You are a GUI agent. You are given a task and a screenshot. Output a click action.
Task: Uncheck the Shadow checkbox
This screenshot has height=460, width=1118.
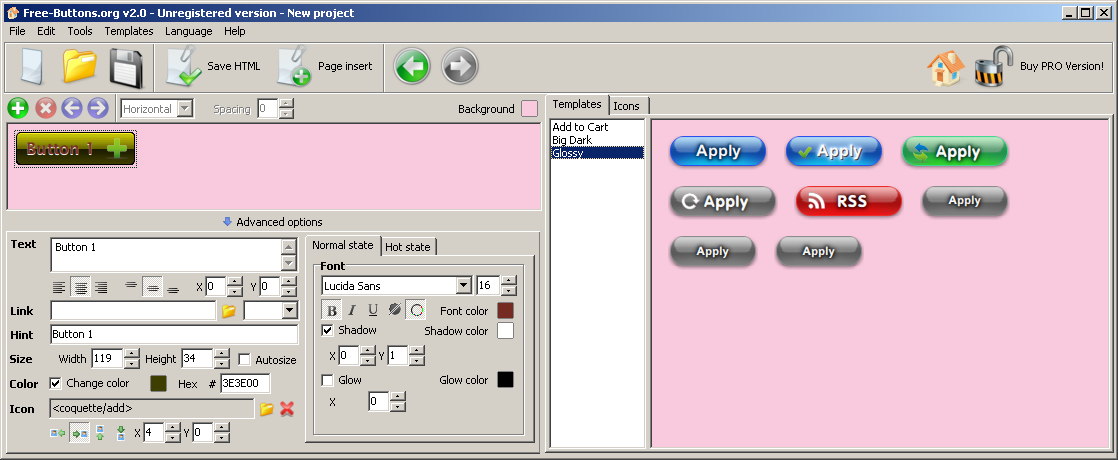click(327, 330)
